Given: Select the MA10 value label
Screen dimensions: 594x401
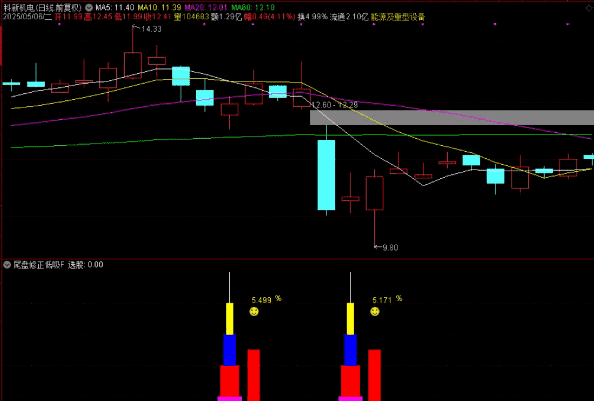Looking at the screenshot, I should coord(159,7).
